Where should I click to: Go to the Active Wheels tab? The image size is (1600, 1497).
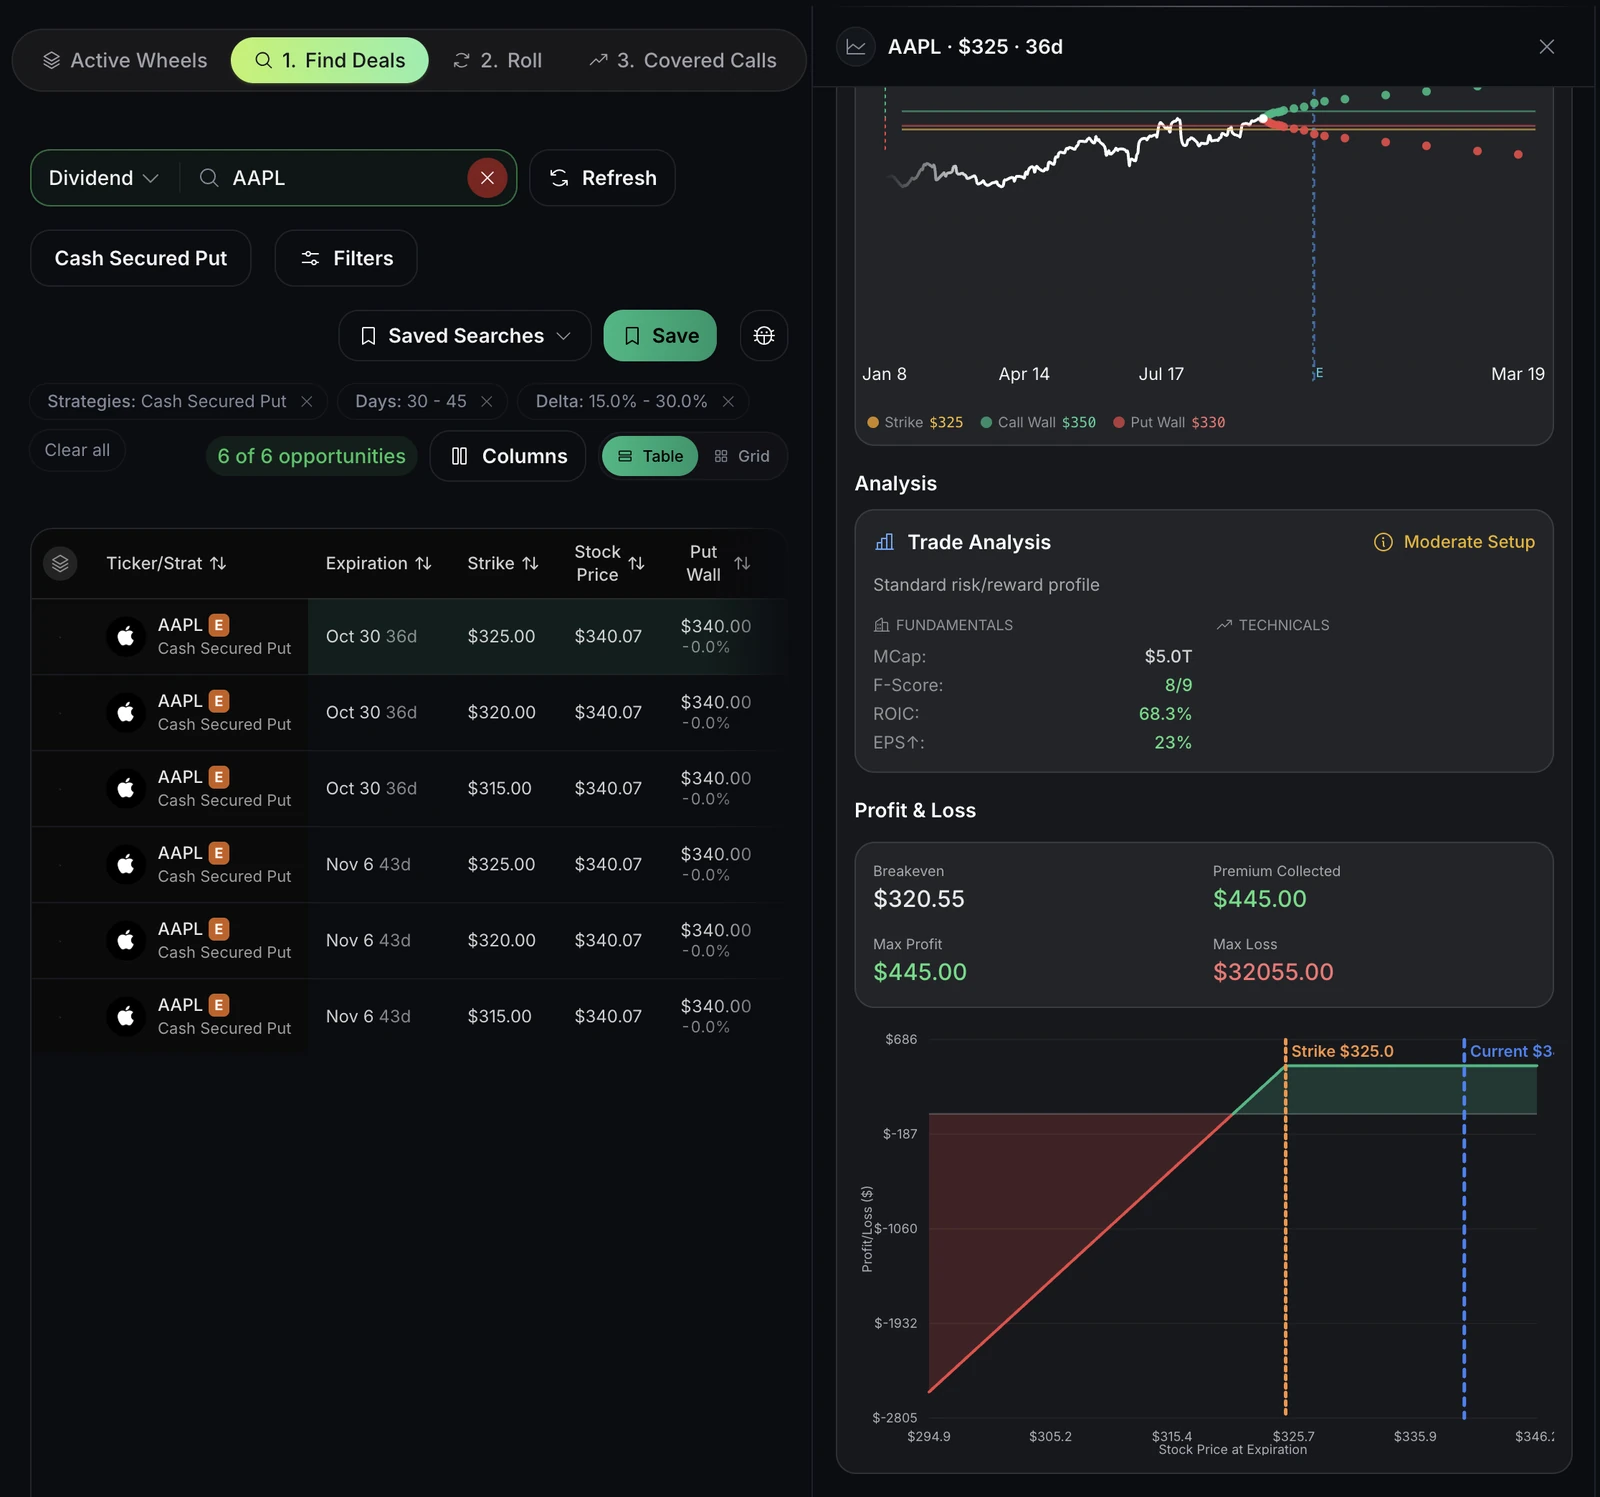[125, 60]
